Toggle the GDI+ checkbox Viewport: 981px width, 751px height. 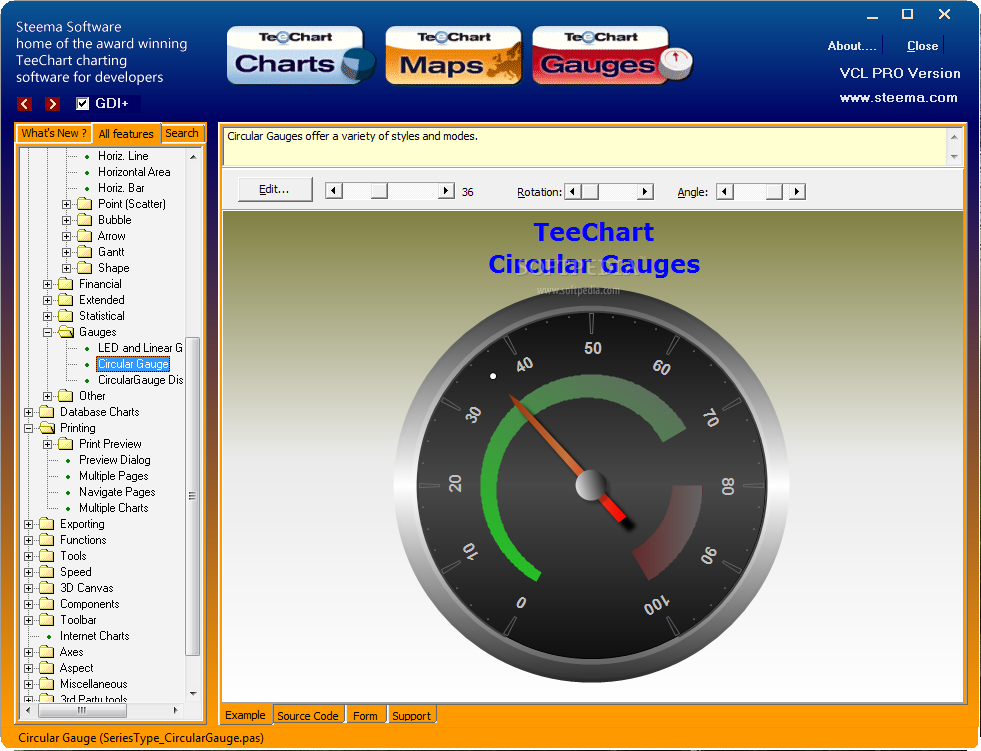(82, 103)
